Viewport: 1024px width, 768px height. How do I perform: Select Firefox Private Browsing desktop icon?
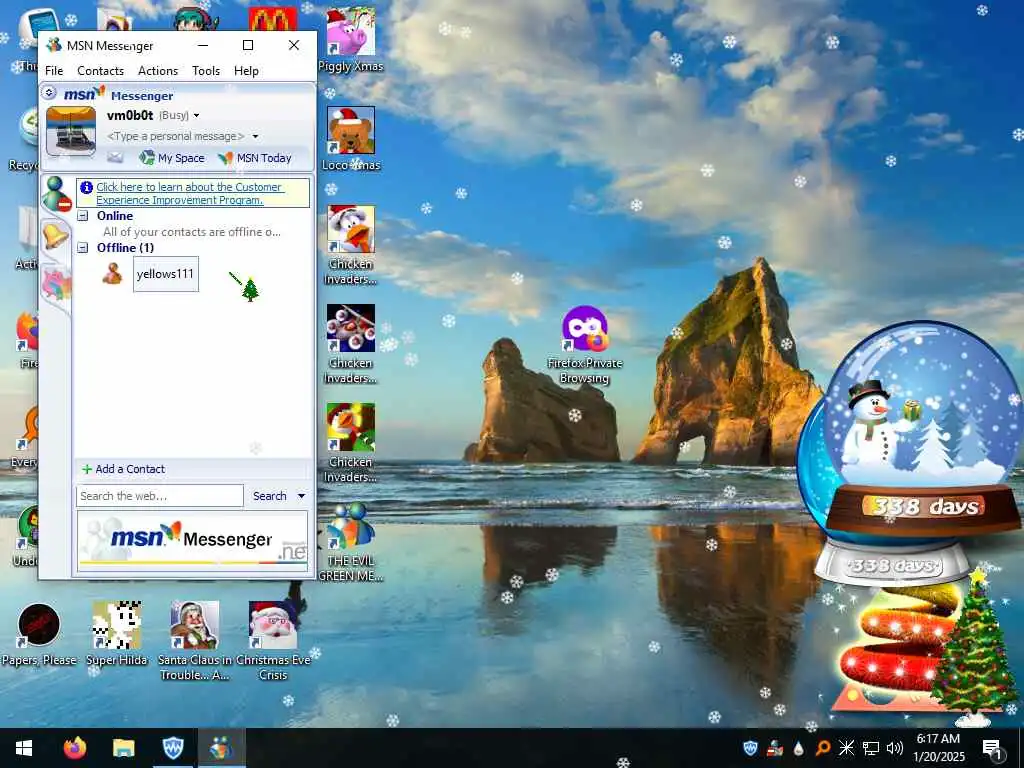click(584, 345)
